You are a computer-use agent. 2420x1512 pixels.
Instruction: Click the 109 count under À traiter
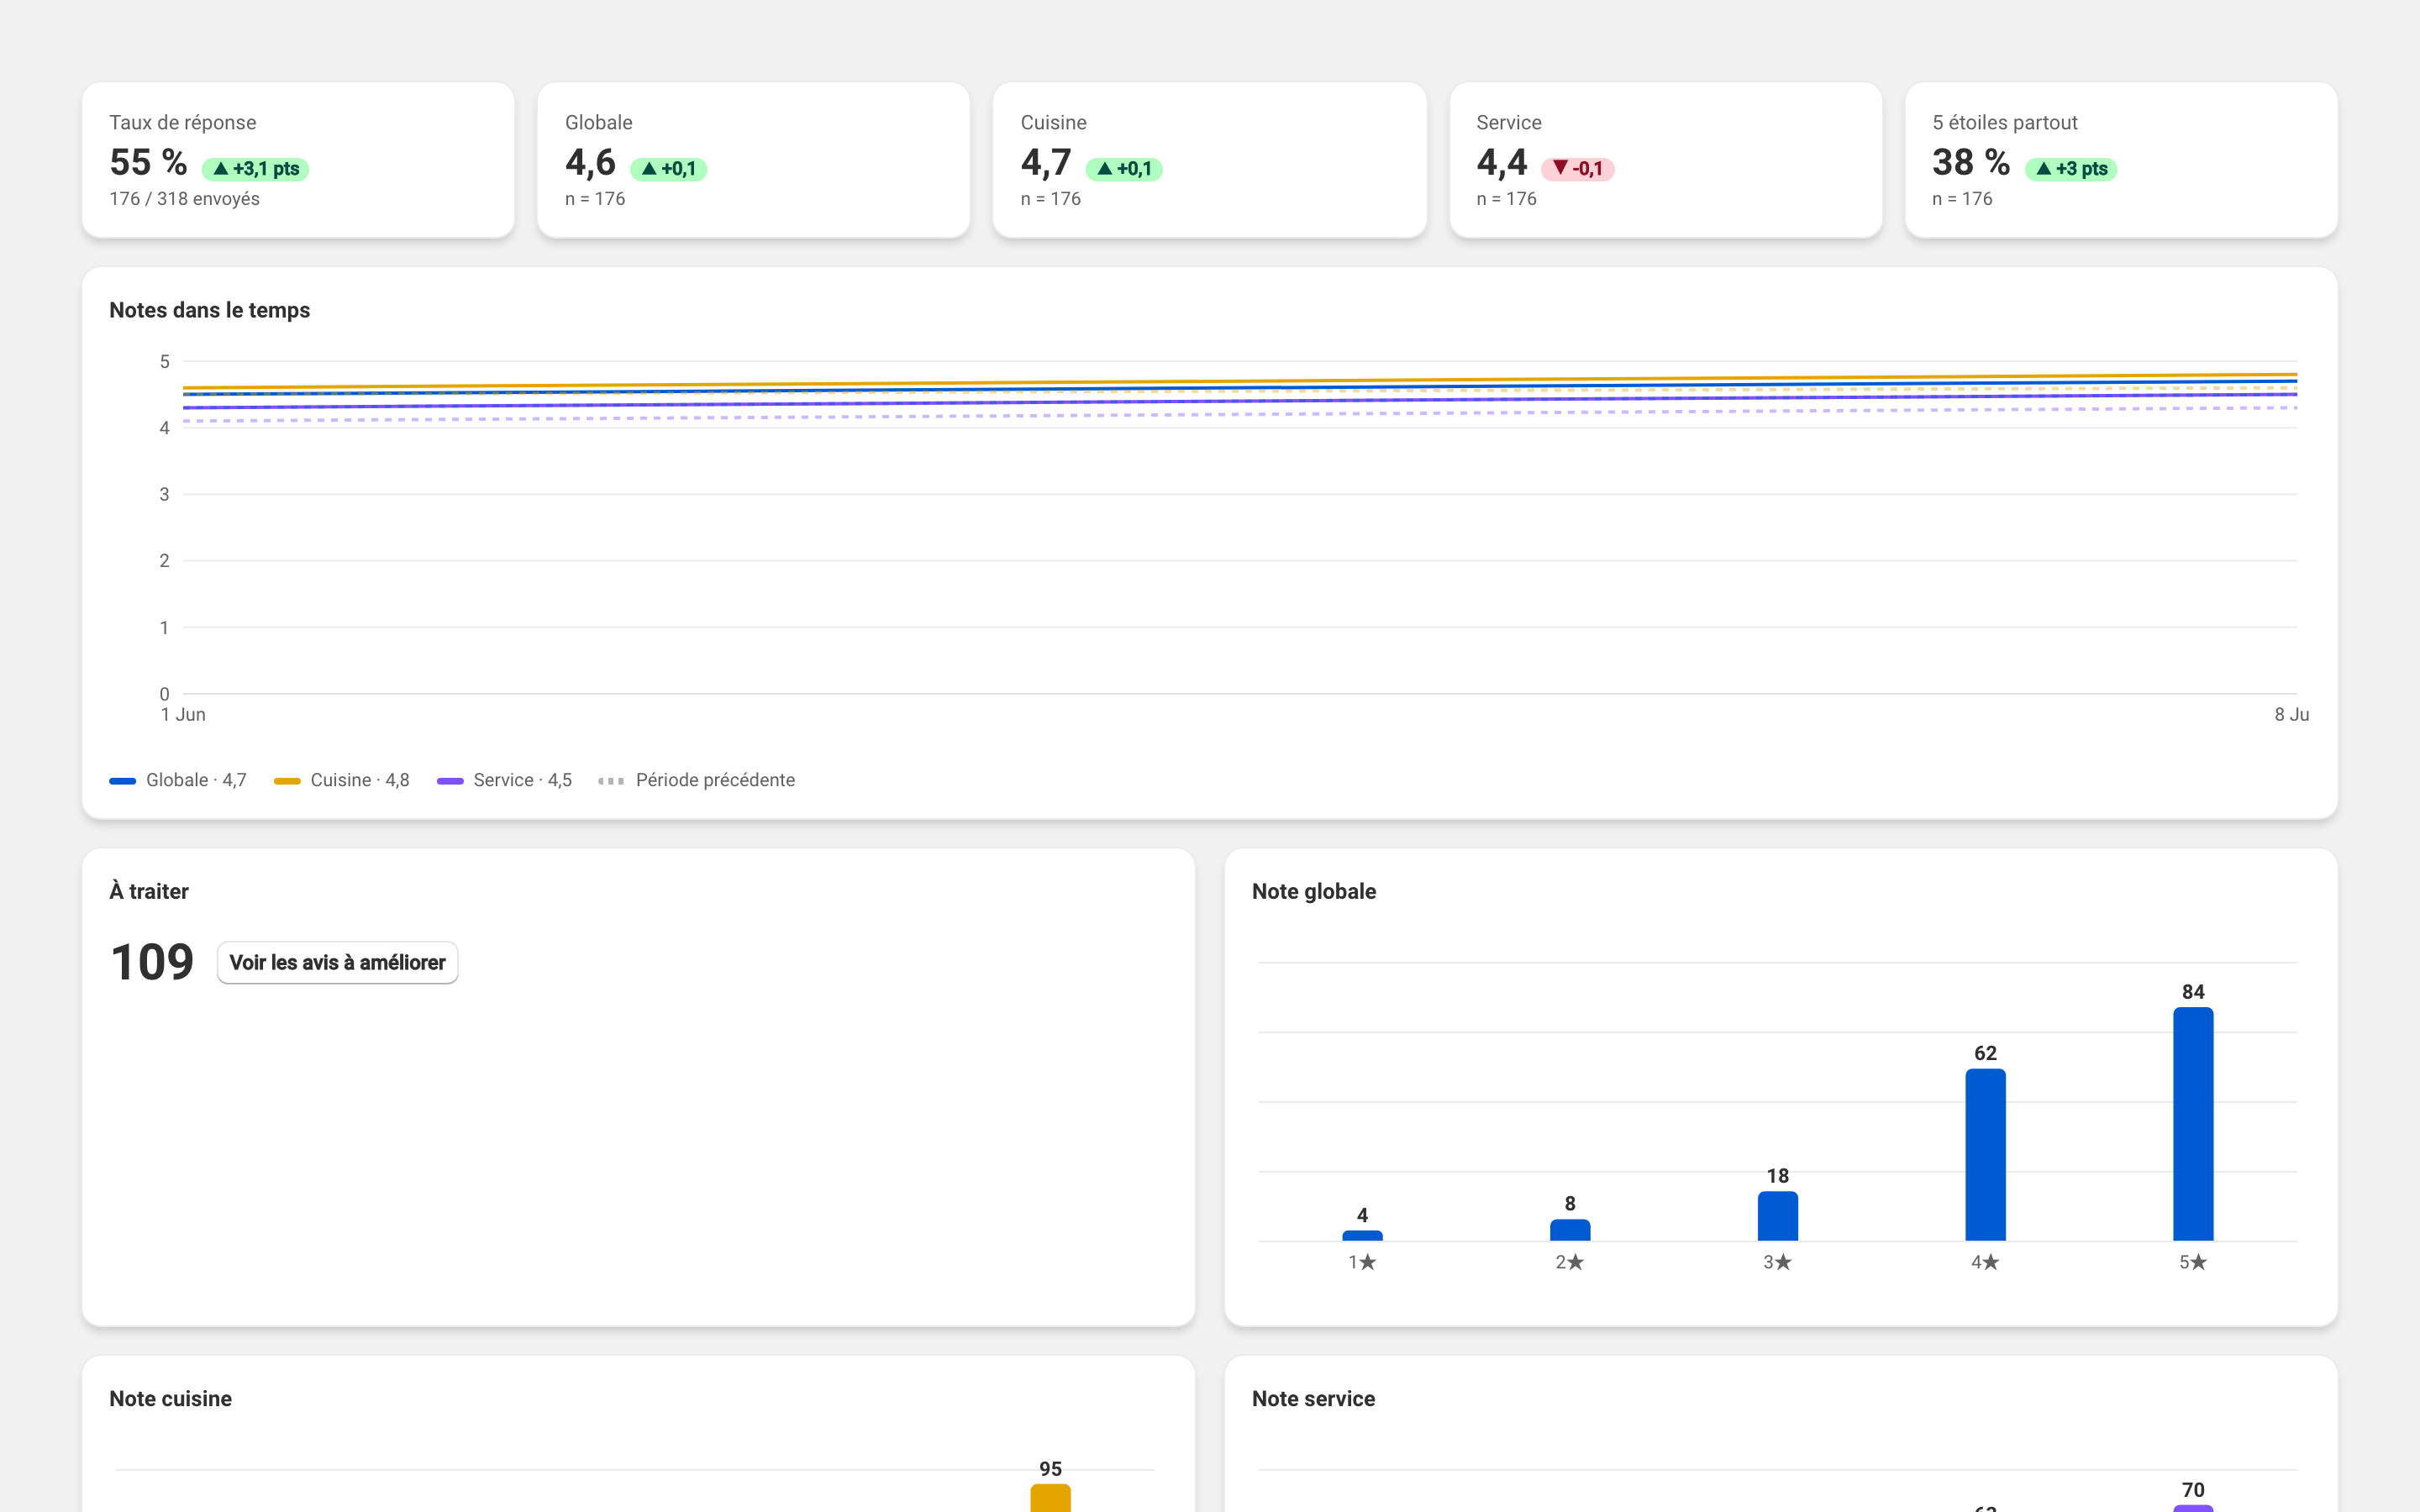152,962
